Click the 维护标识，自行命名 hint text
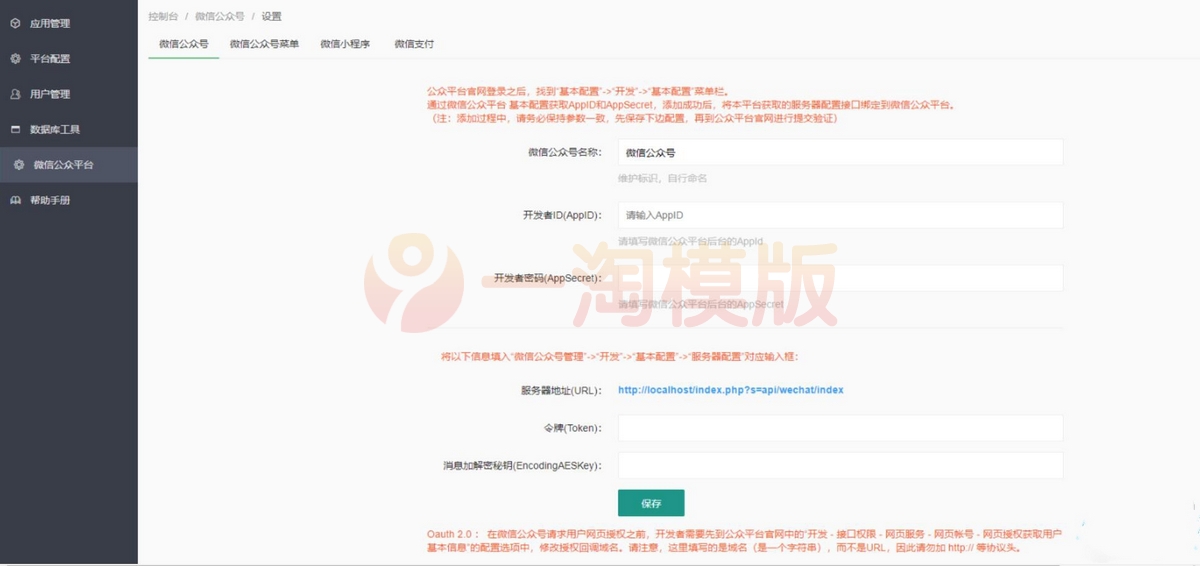The height and width of the screenshot is (566, 1200). (663, 178)
